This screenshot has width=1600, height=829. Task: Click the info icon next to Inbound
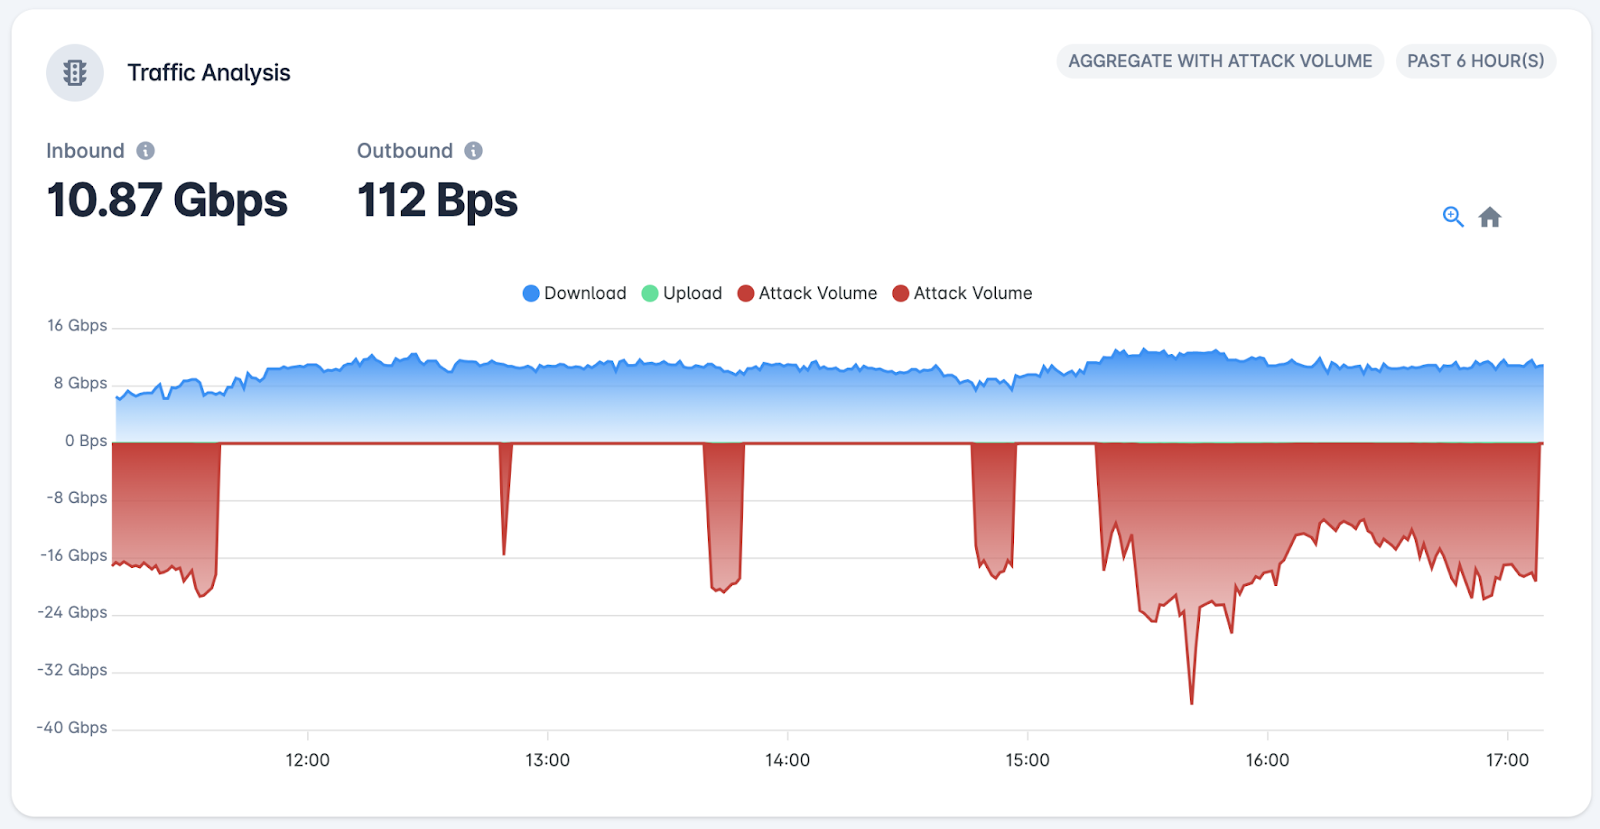click(146, 151)
